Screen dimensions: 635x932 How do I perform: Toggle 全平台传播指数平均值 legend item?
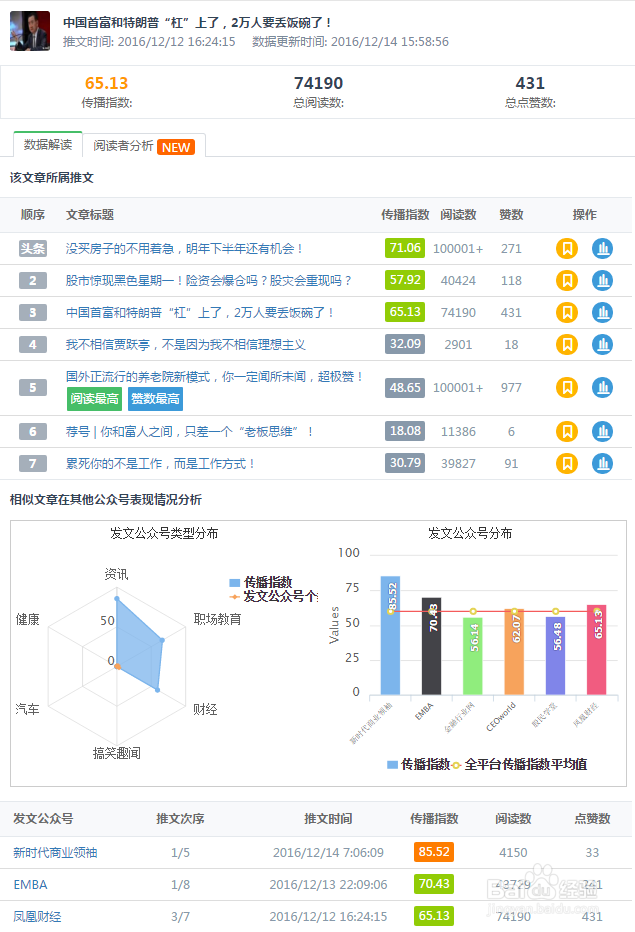(520, 764)
